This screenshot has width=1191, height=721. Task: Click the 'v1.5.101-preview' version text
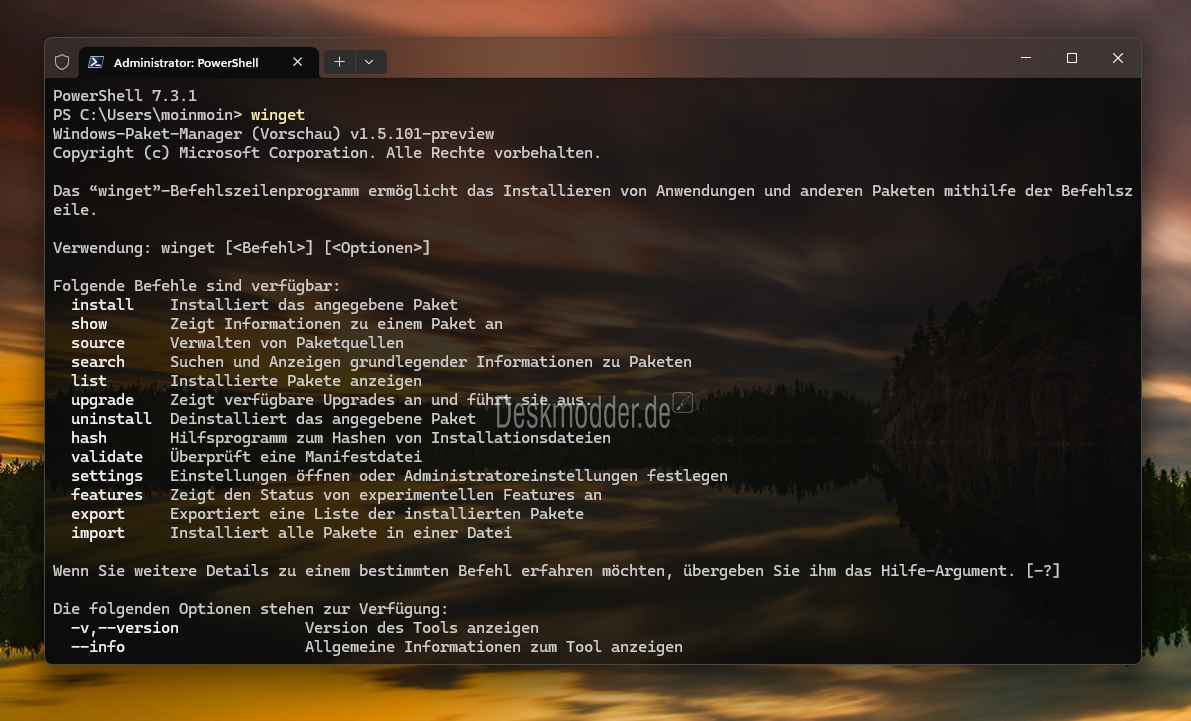point(422,134)
